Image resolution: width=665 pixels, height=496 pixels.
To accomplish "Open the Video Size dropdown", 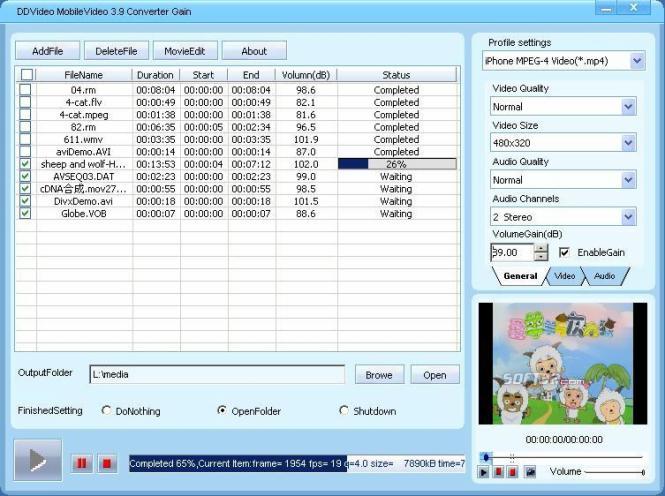I will (x=628, y=143).
